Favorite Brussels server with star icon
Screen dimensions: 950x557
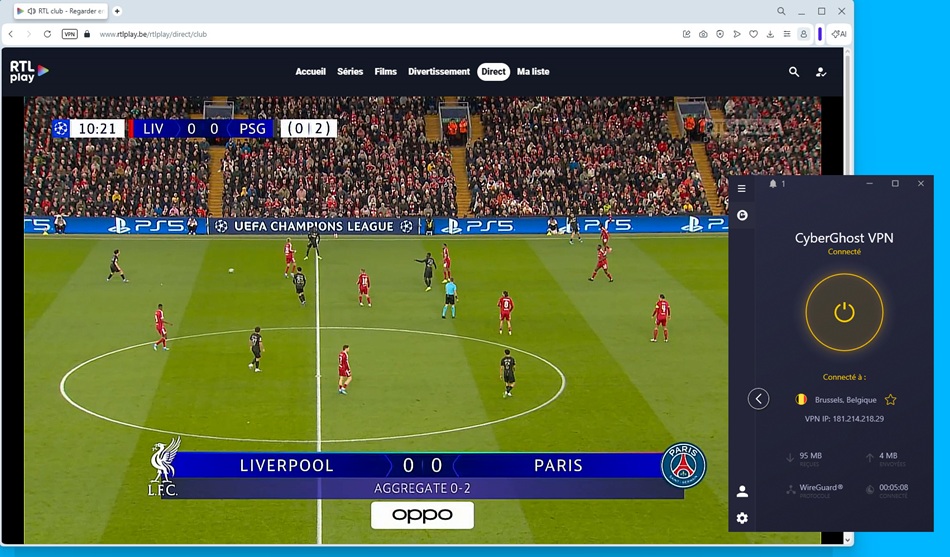890,399
